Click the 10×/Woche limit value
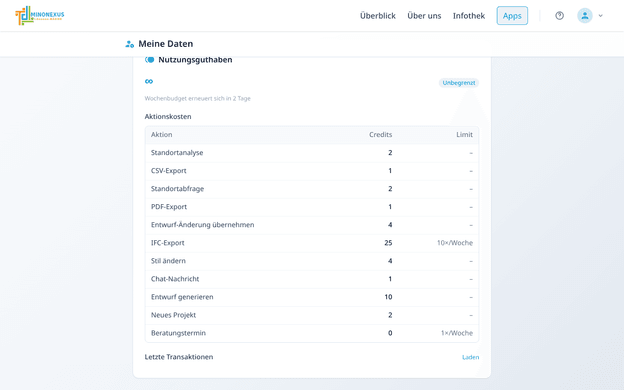The image size is (624, 390). point(455,243)
